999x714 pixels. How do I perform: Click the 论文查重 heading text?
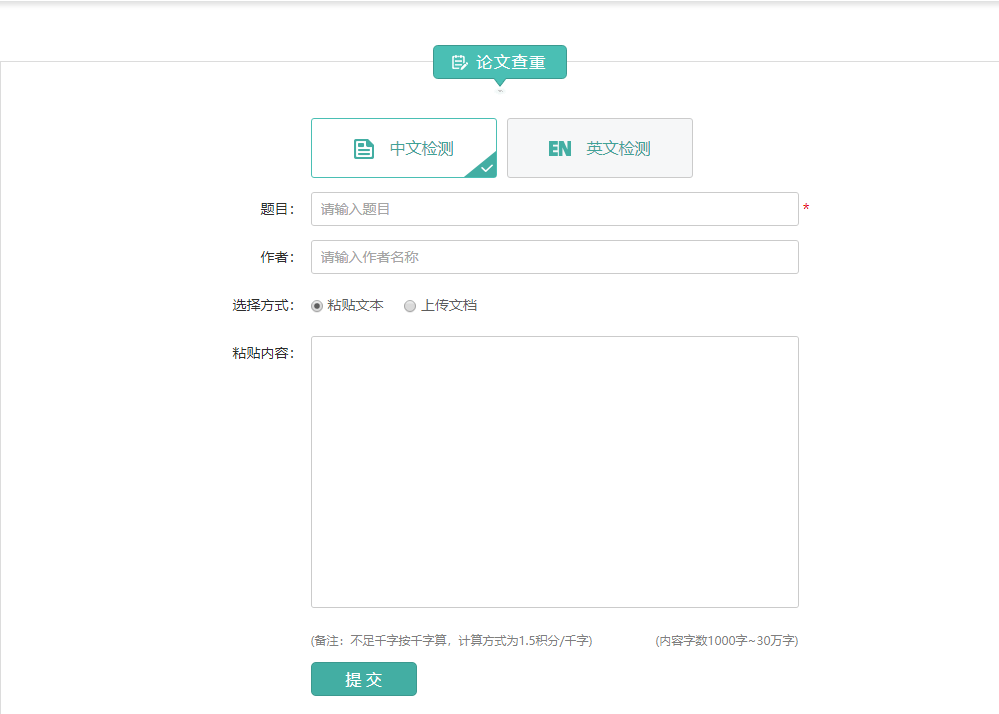(511, 63)
